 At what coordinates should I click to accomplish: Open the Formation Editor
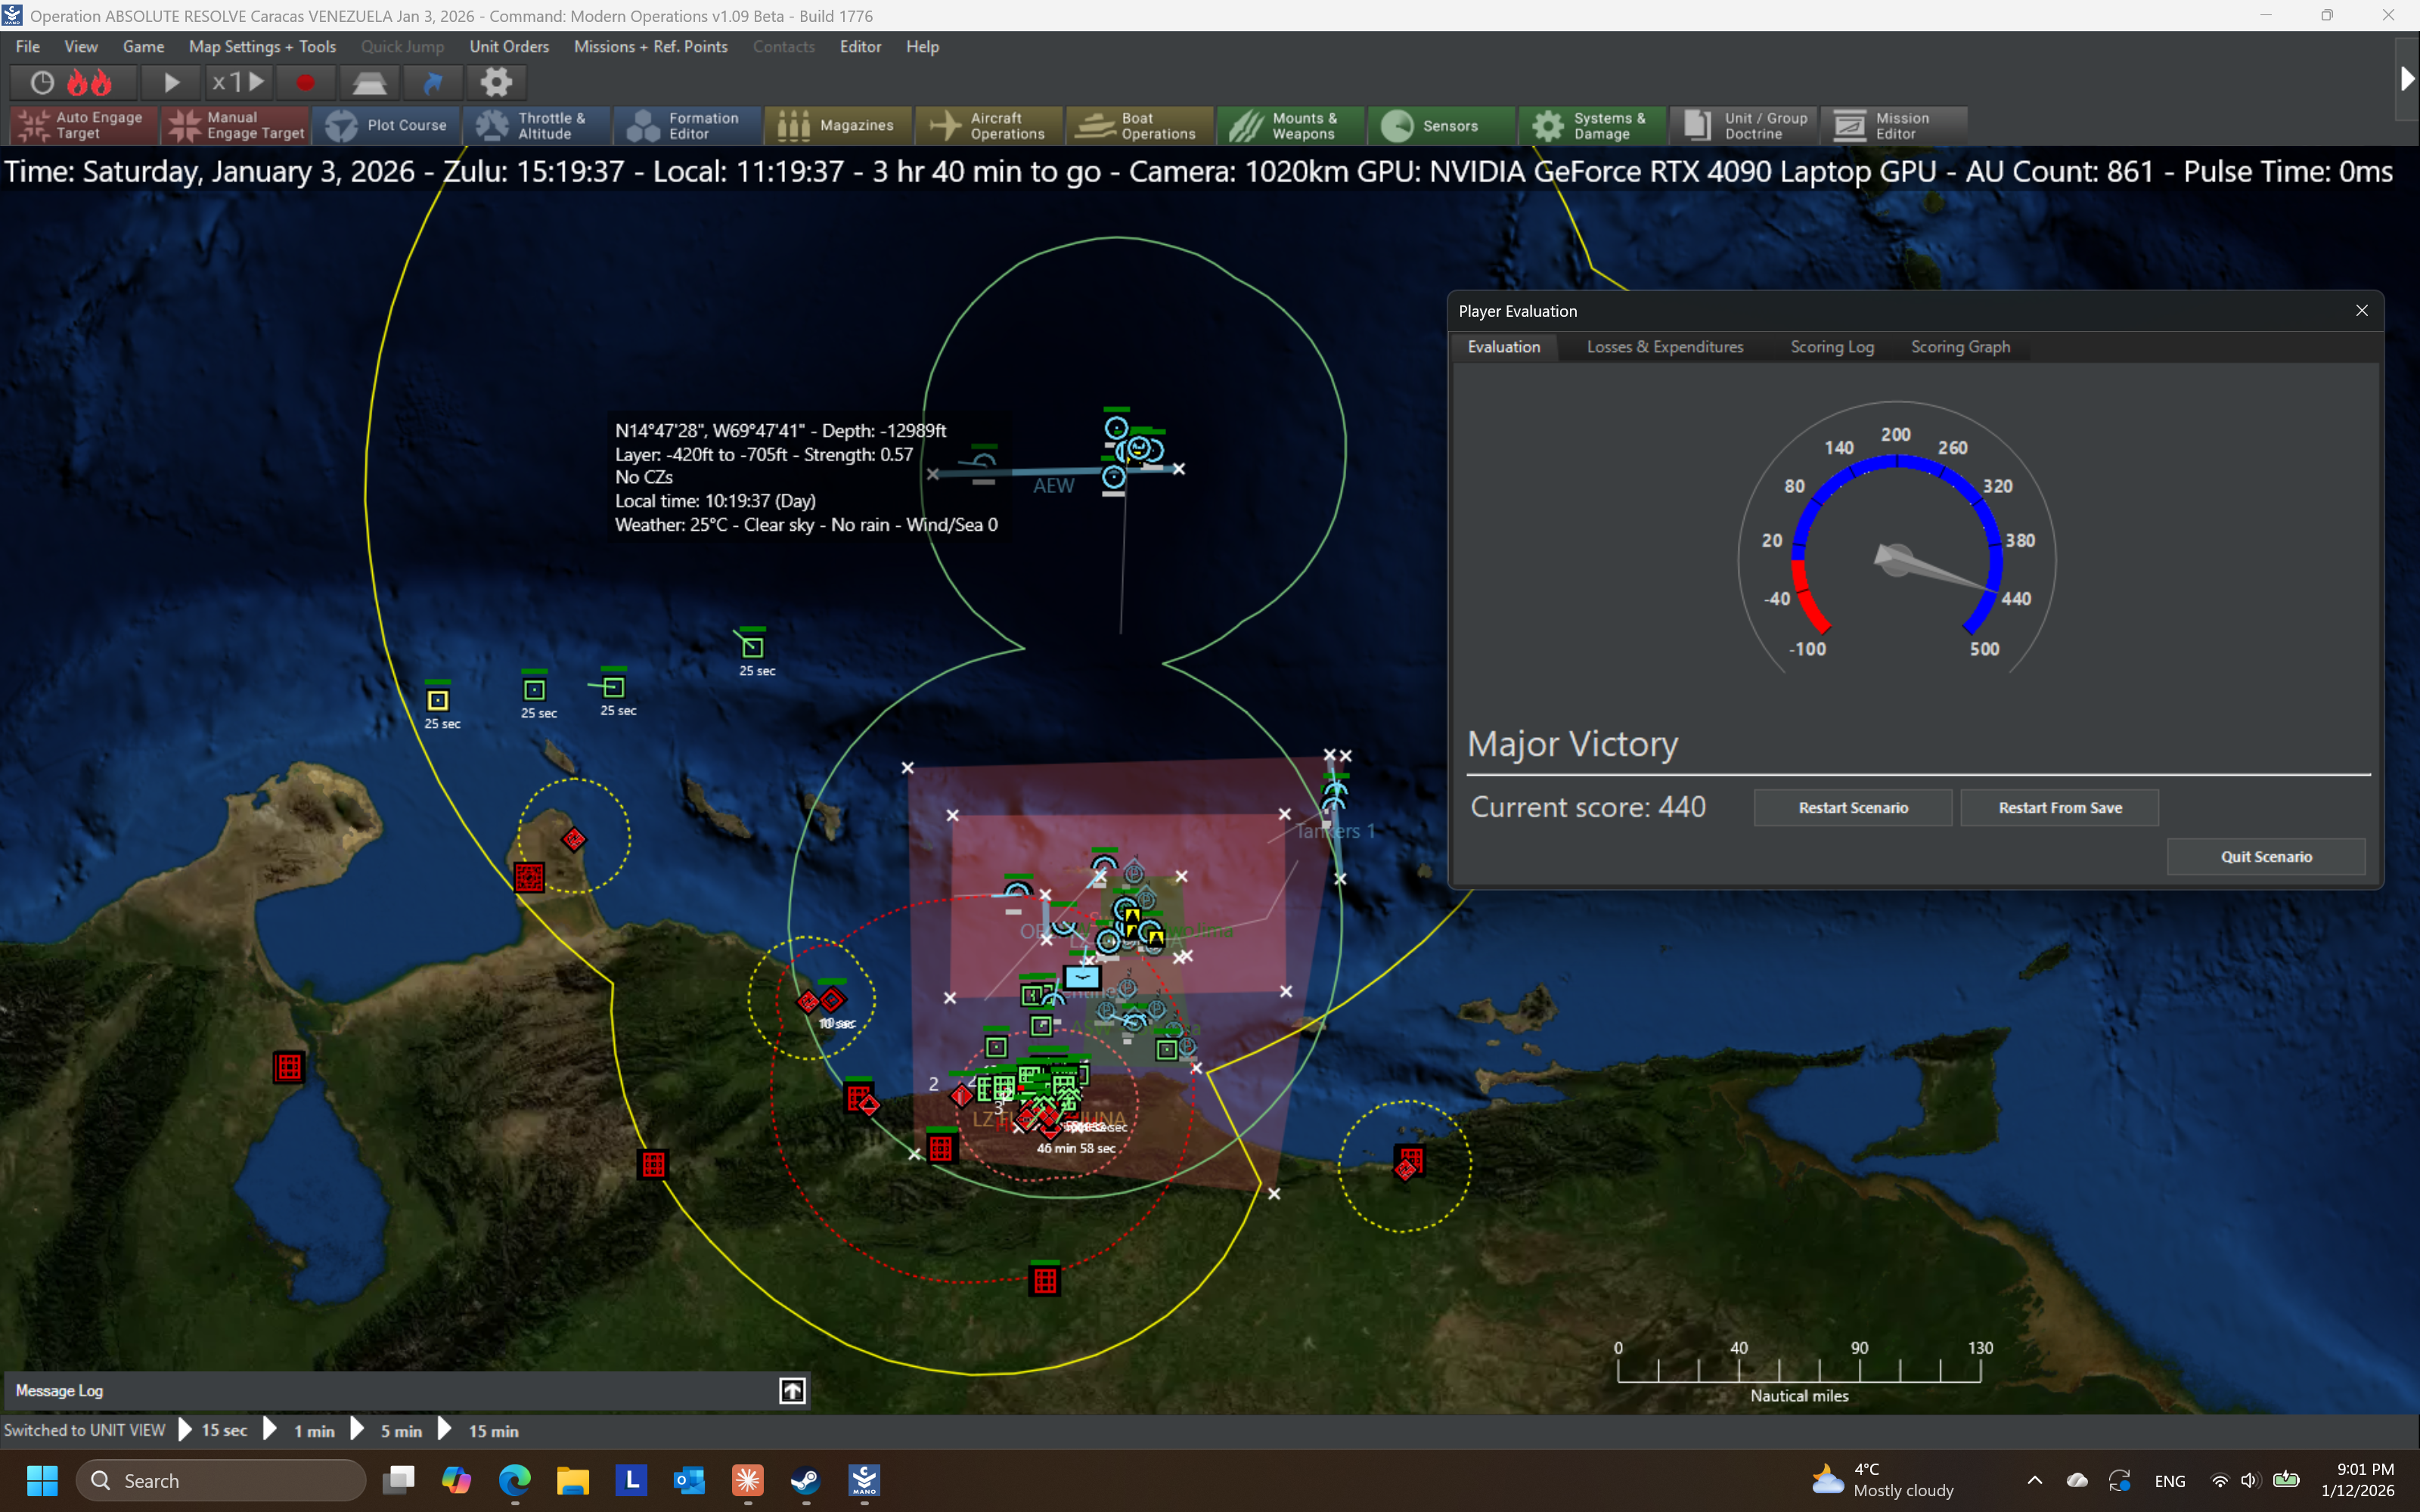tap(688, 125)
